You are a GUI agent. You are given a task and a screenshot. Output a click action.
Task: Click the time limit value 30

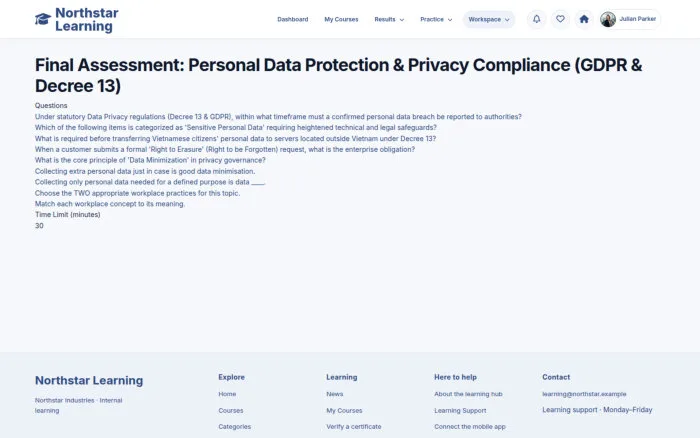39,225
